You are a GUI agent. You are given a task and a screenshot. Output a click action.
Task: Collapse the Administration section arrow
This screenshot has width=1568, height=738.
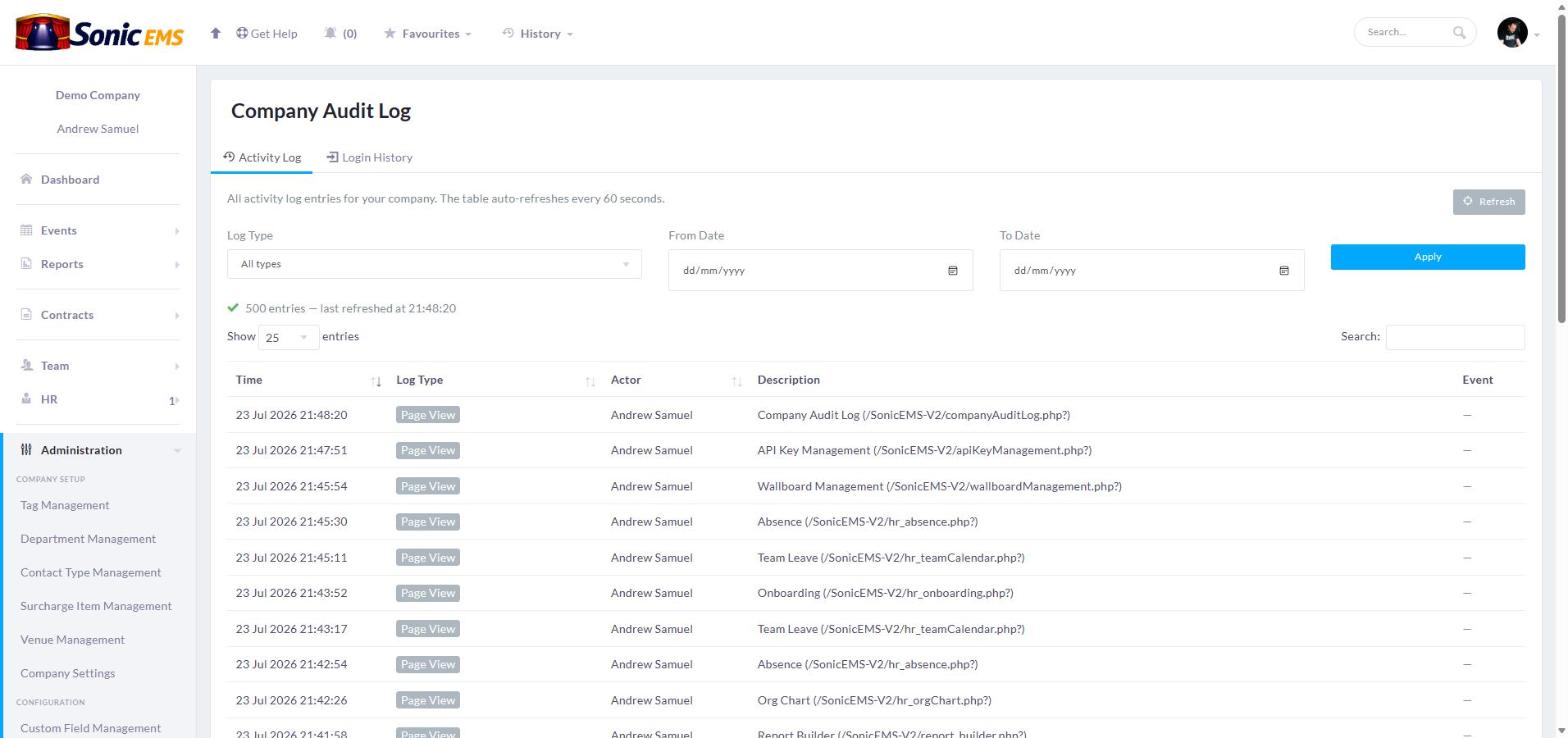point(177,451)
